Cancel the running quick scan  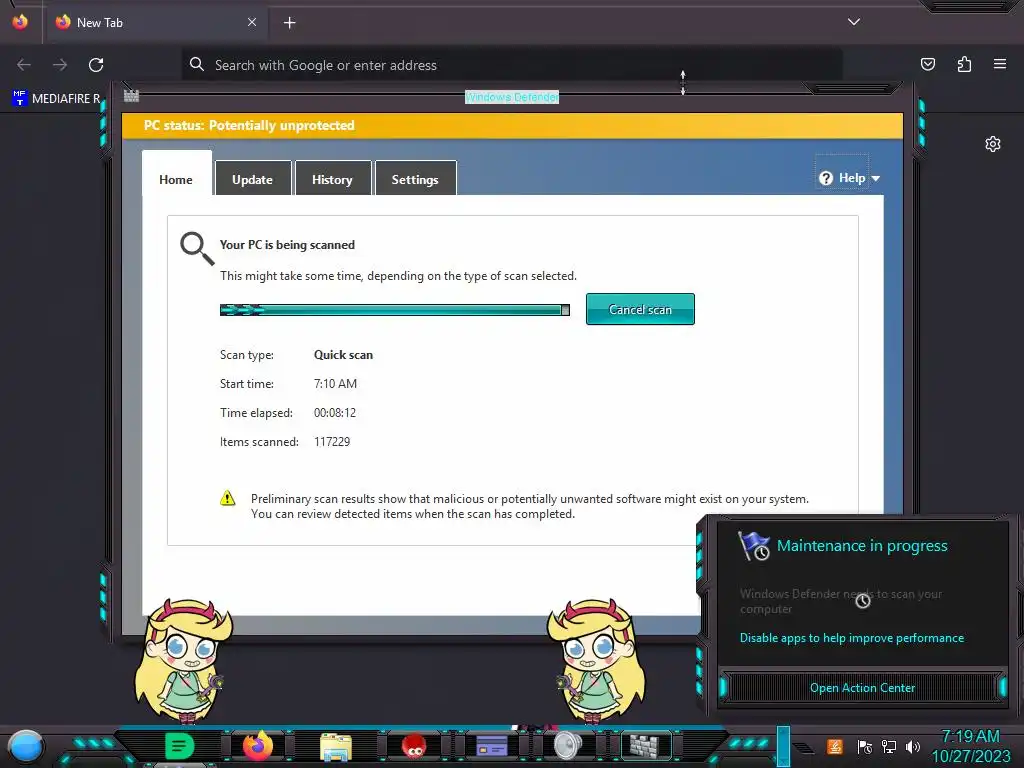coord(640,310)
